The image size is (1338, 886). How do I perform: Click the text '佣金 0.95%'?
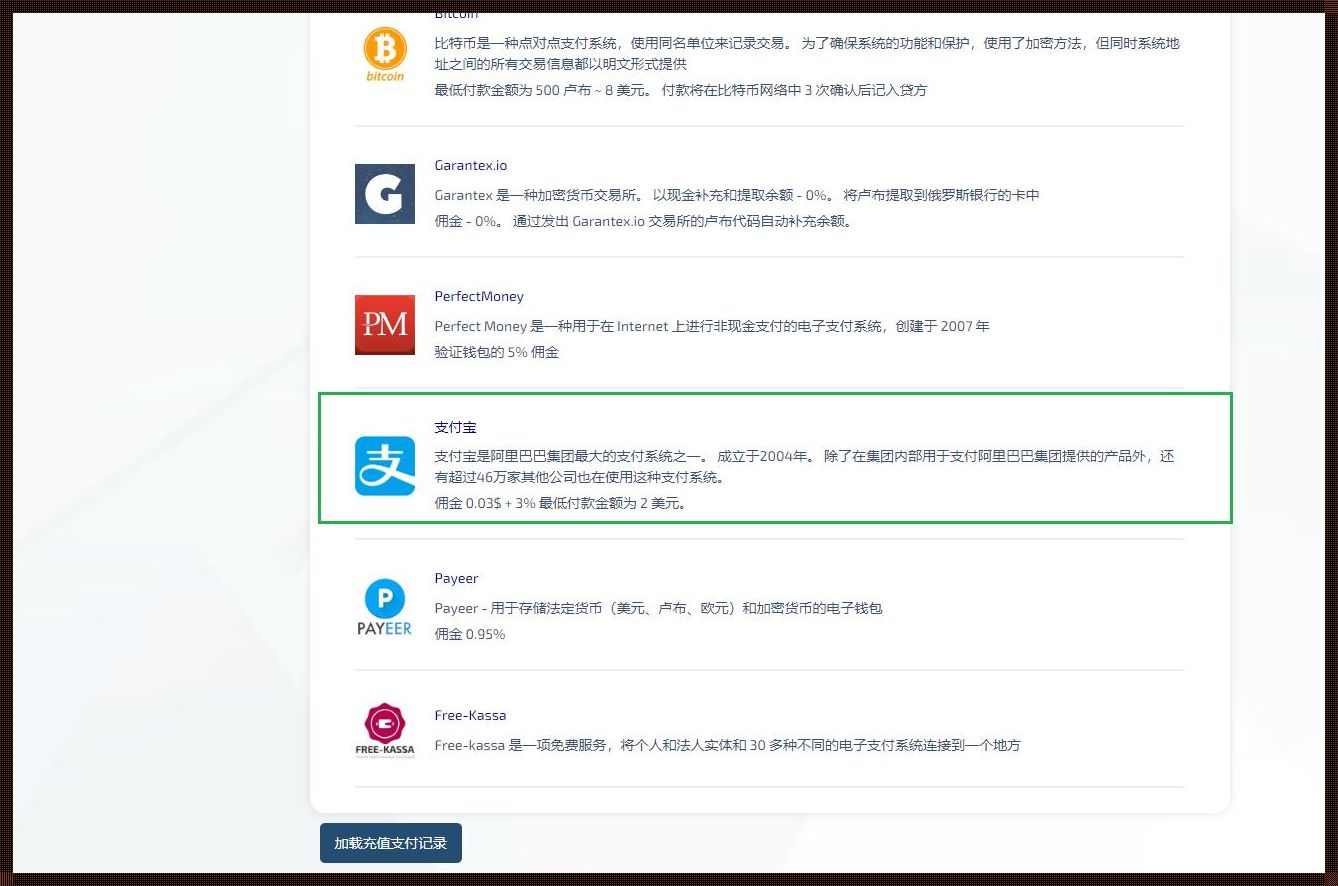point(470,634)
